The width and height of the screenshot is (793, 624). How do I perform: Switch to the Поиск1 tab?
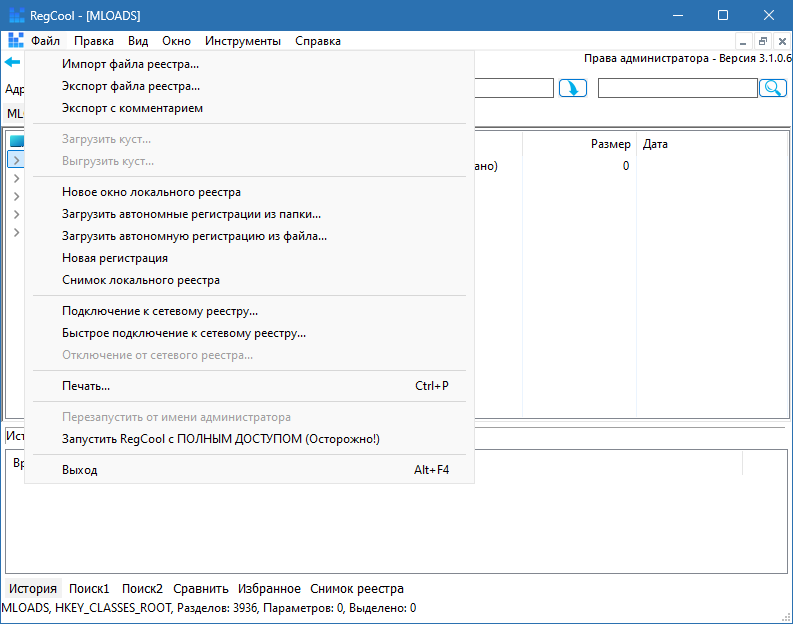coord(89,589)
